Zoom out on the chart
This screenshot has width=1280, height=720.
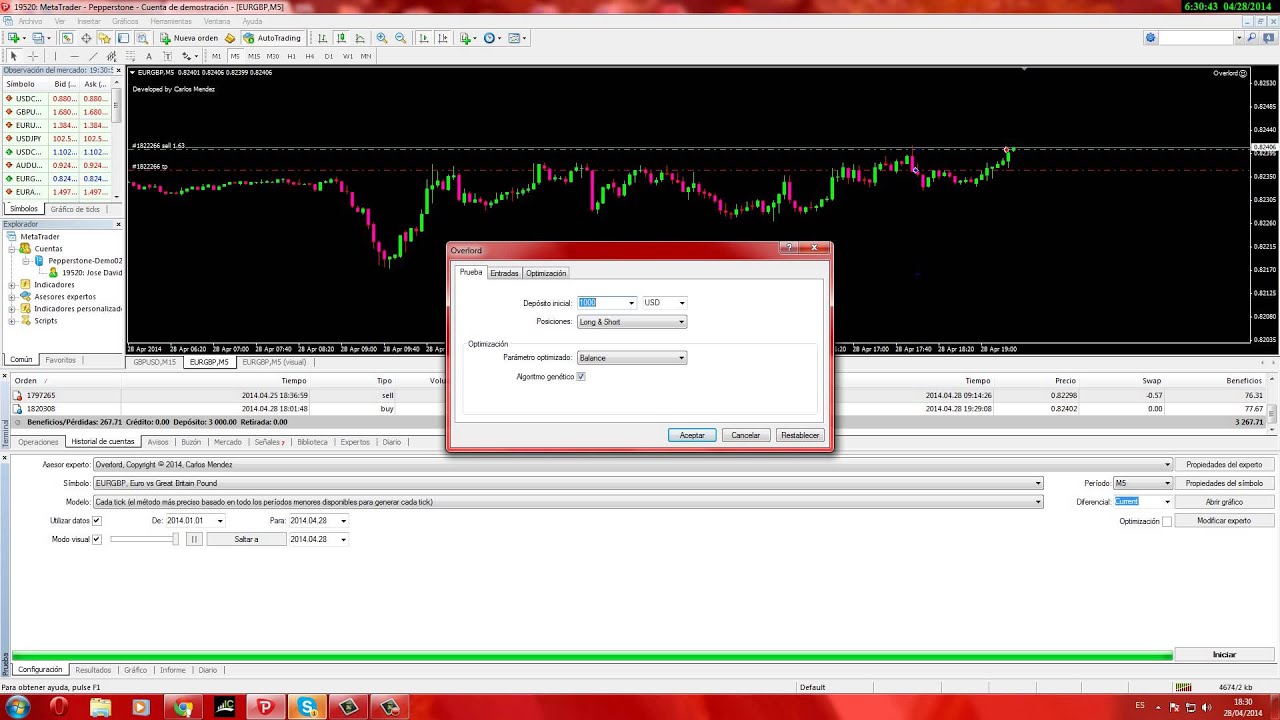[x=401, y=38]
